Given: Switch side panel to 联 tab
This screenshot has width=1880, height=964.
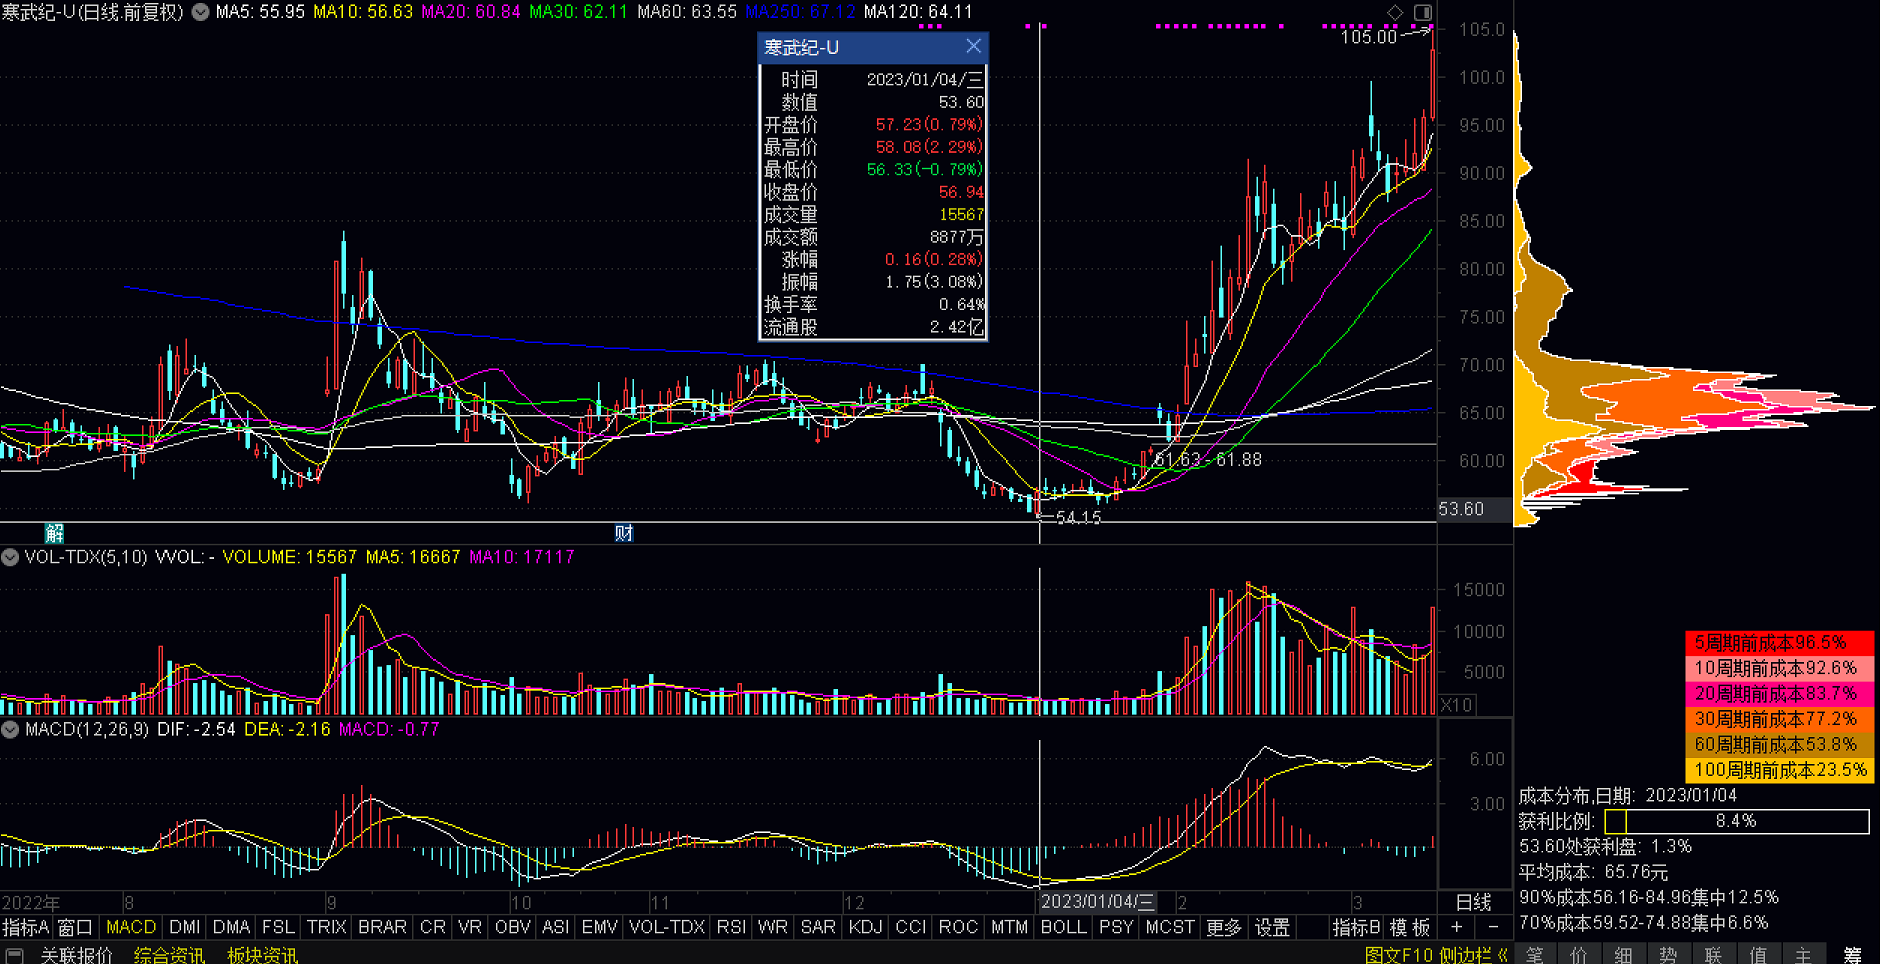Looking at the screenshot, I should tap(1714, 955).
